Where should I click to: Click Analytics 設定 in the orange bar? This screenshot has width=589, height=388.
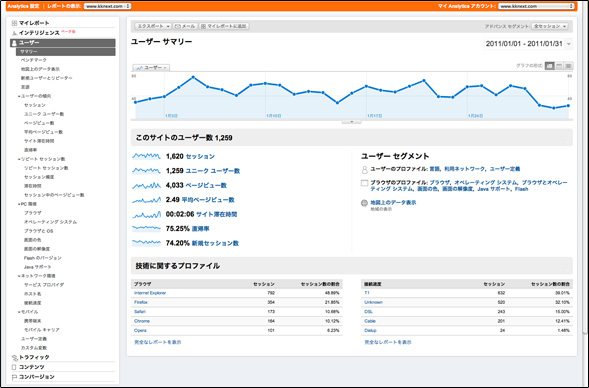tap(23, 6)
